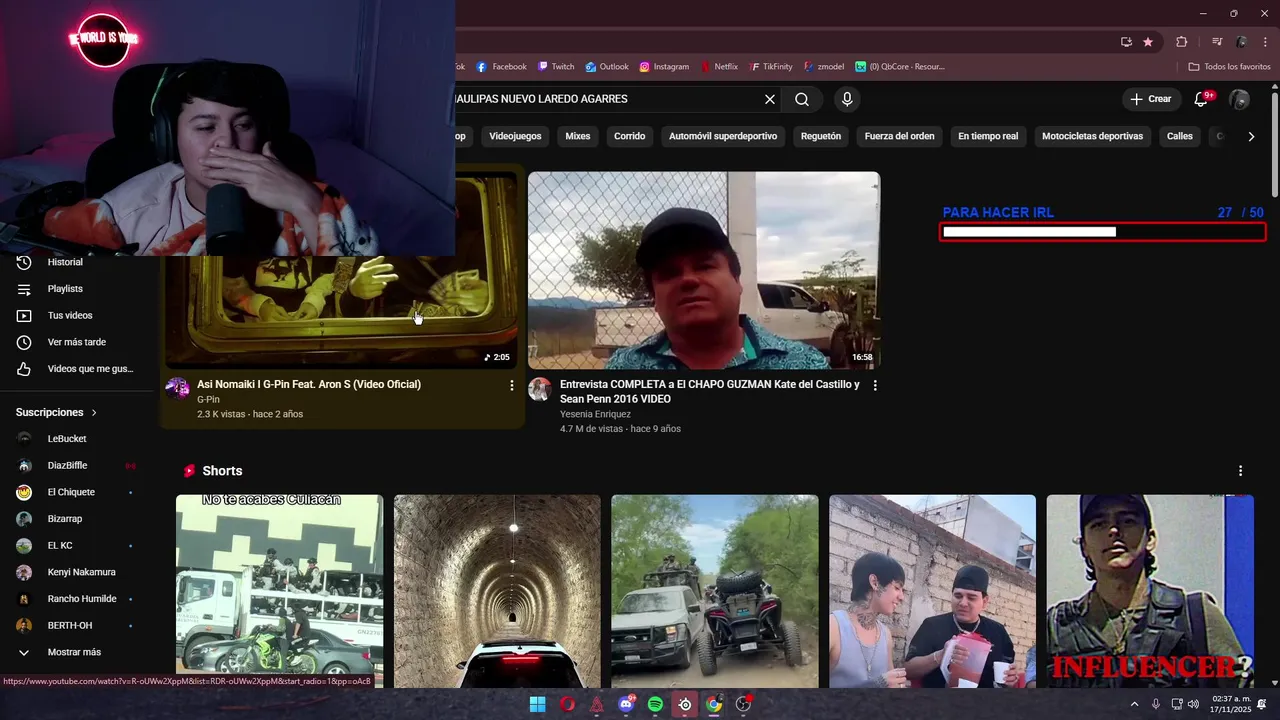The image size is (1280, 720).
Task: Bookmark this page with the star icon
Action: click(x=1148, y=42)
